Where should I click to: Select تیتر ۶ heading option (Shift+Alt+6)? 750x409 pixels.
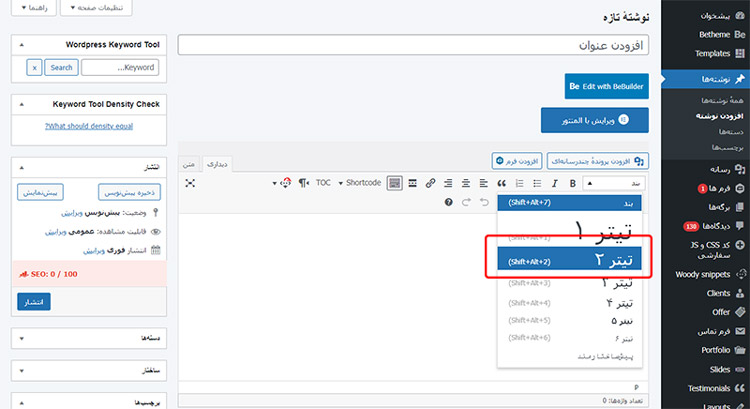click(569, 338)
